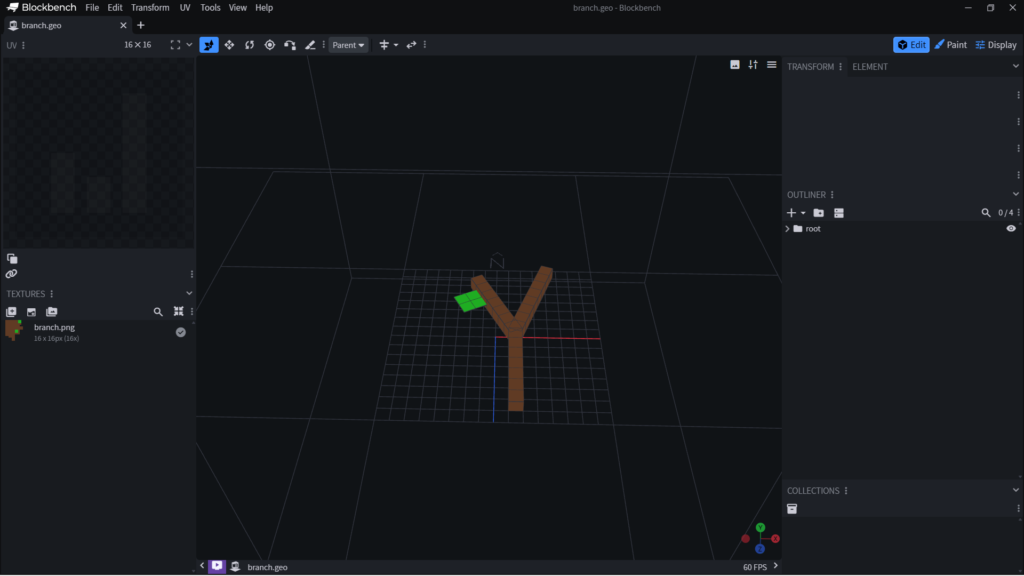Toggle the outliner options button
This screenshot has height=576, width=1024.
tap(839, 213)
